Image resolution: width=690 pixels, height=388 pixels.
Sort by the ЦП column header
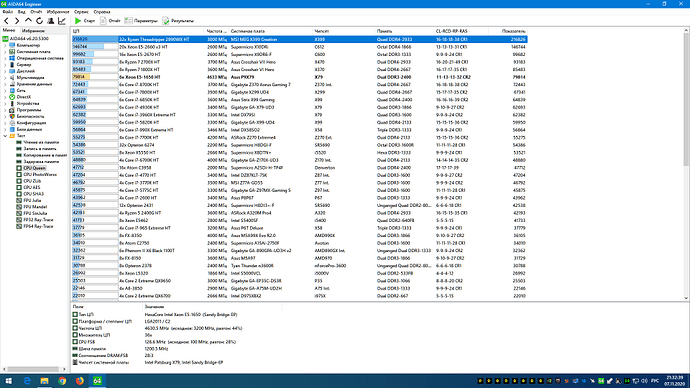pos(138,31)
